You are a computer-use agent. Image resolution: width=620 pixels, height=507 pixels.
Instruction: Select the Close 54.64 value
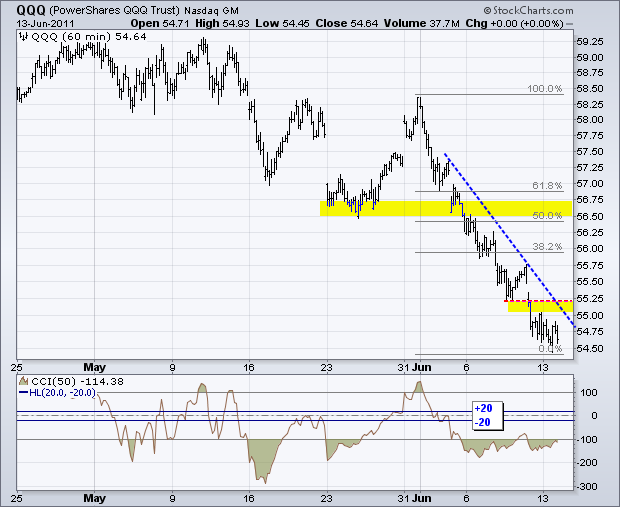(x=347, y=23)
